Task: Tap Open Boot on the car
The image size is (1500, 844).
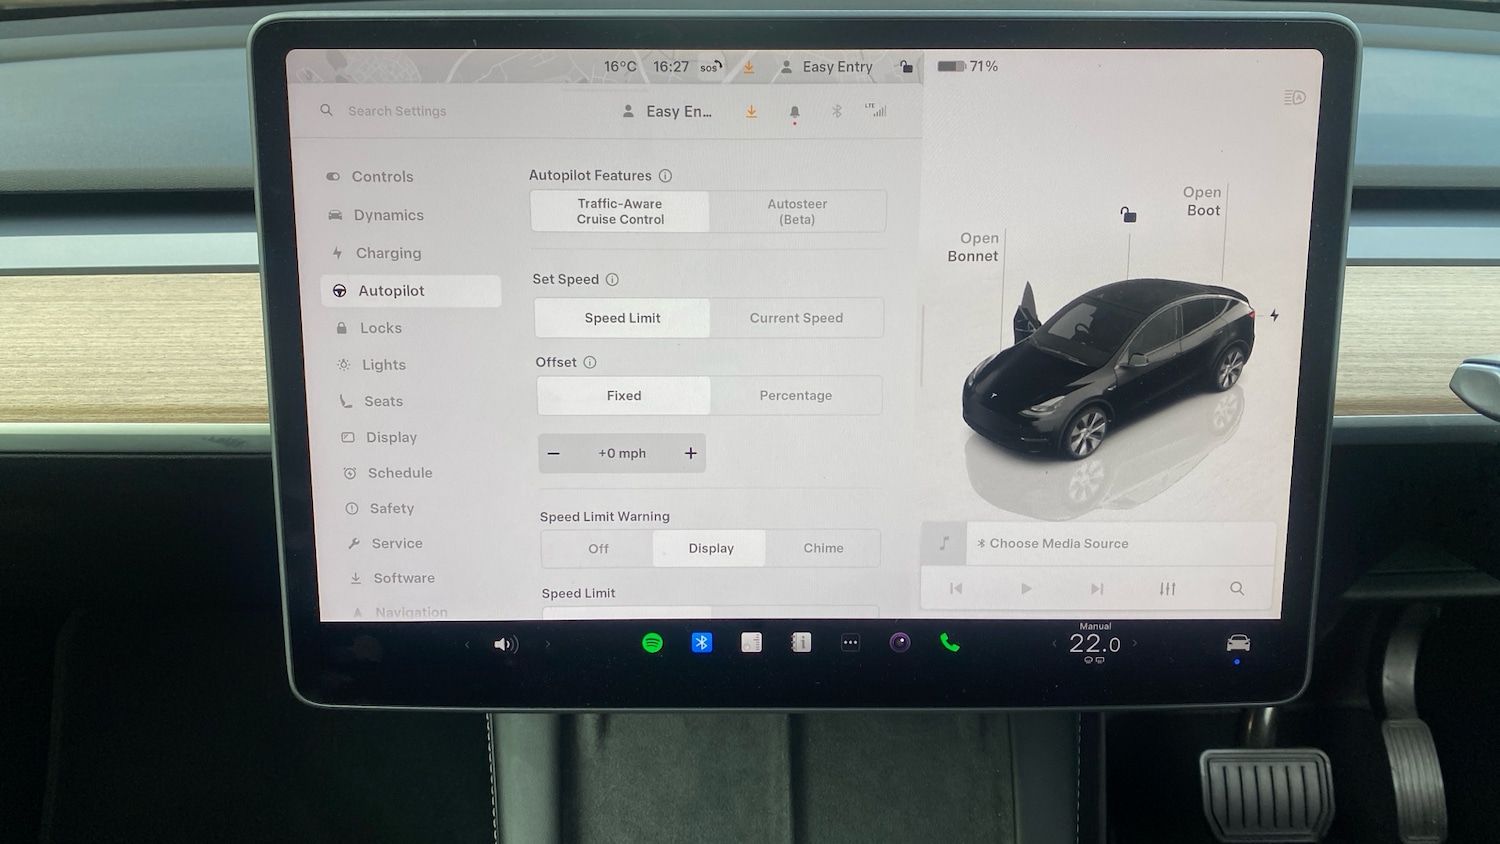Action: [1202, 201]
